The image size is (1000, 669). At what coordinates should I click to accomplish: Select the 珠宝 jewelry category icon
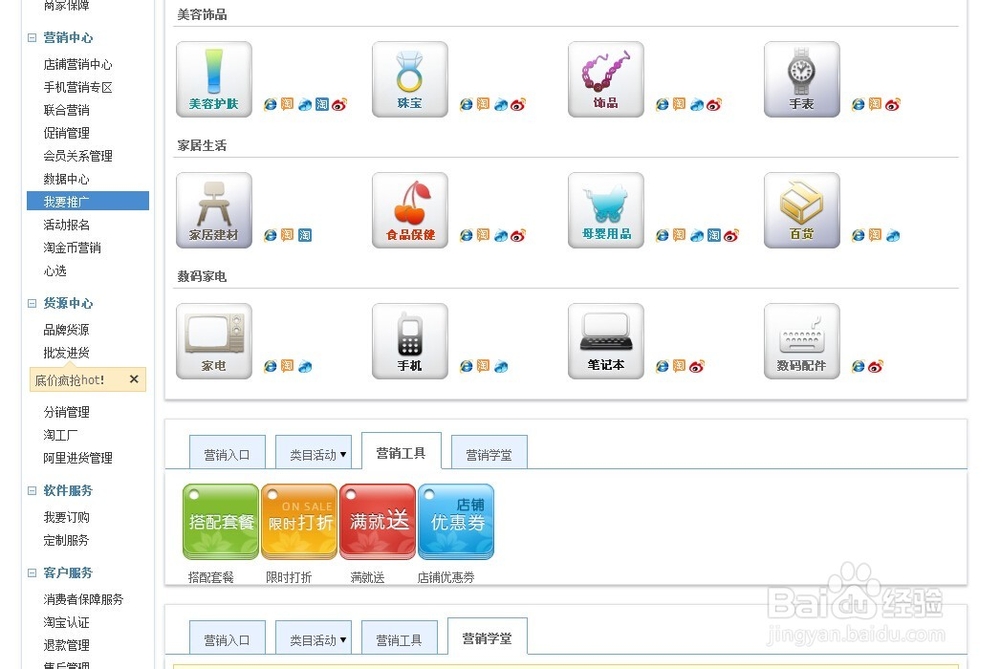409,78
